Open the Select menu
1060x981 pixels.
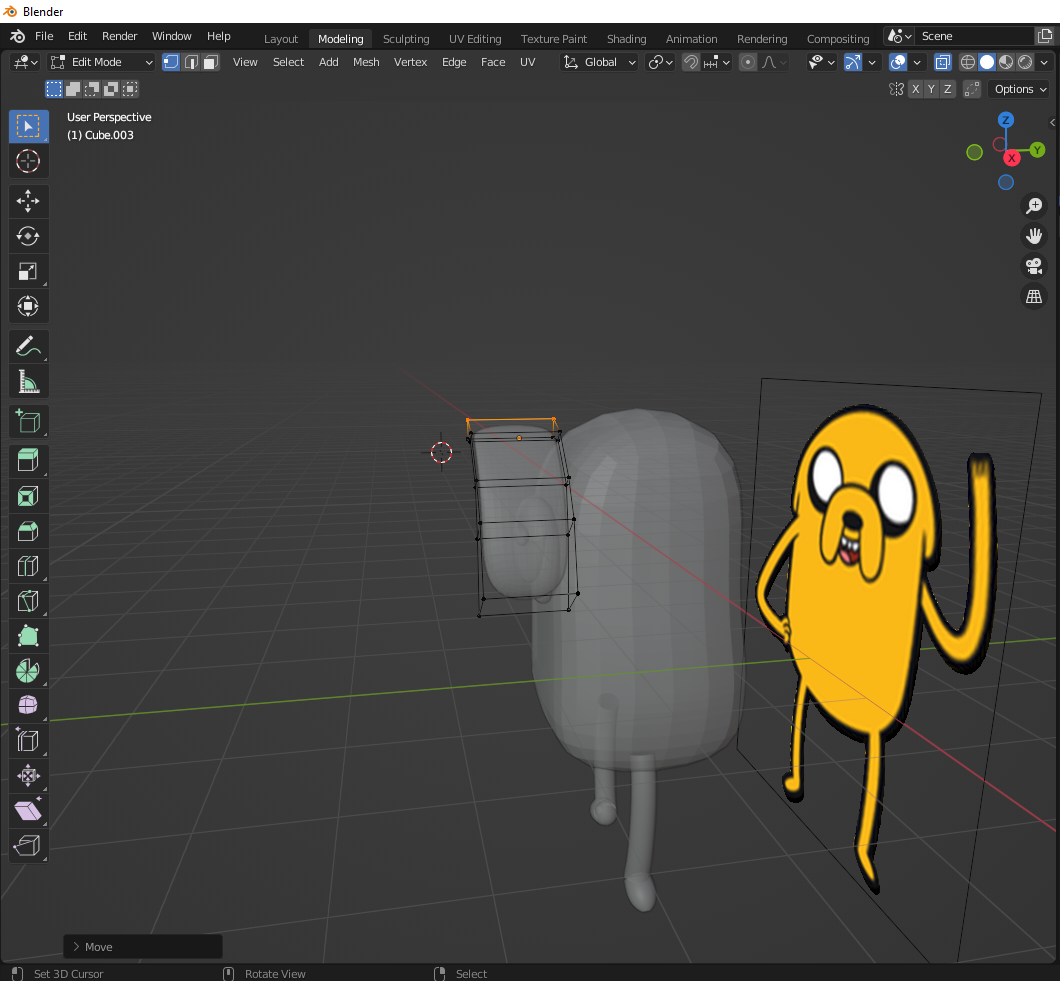[x=288, y=62]
